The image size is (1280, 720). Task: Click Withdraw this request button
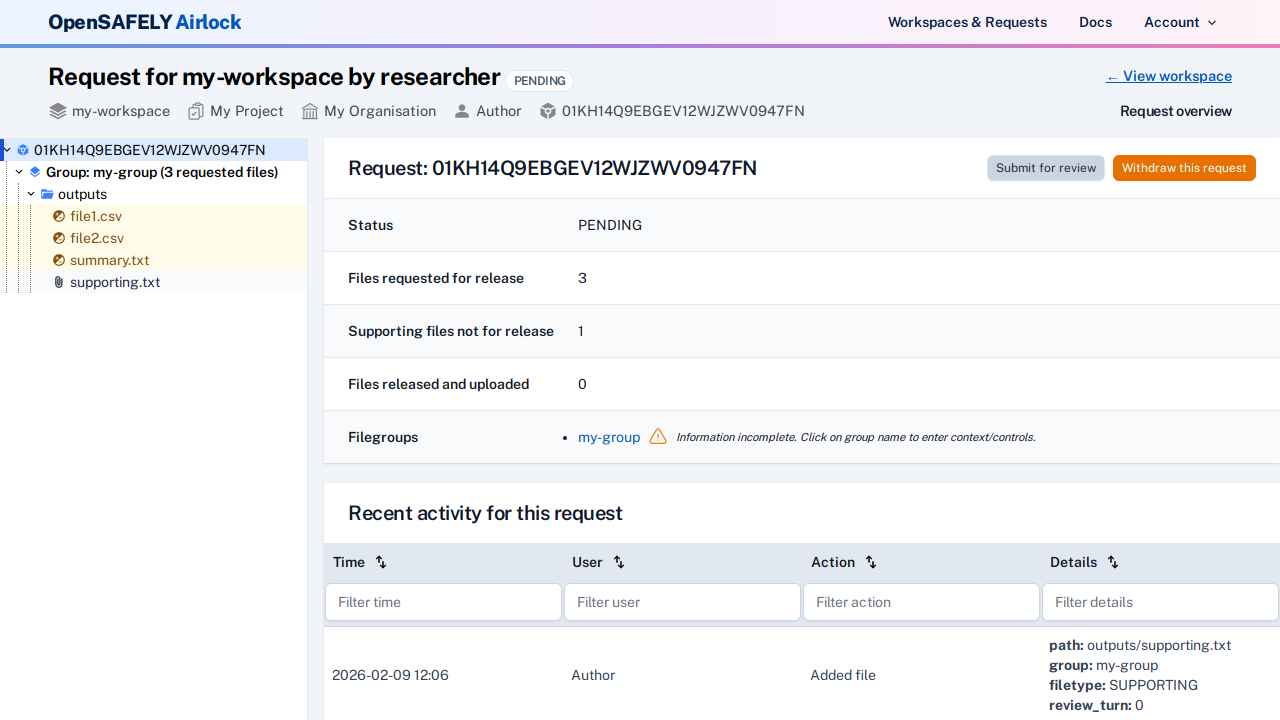point(1184,168)
